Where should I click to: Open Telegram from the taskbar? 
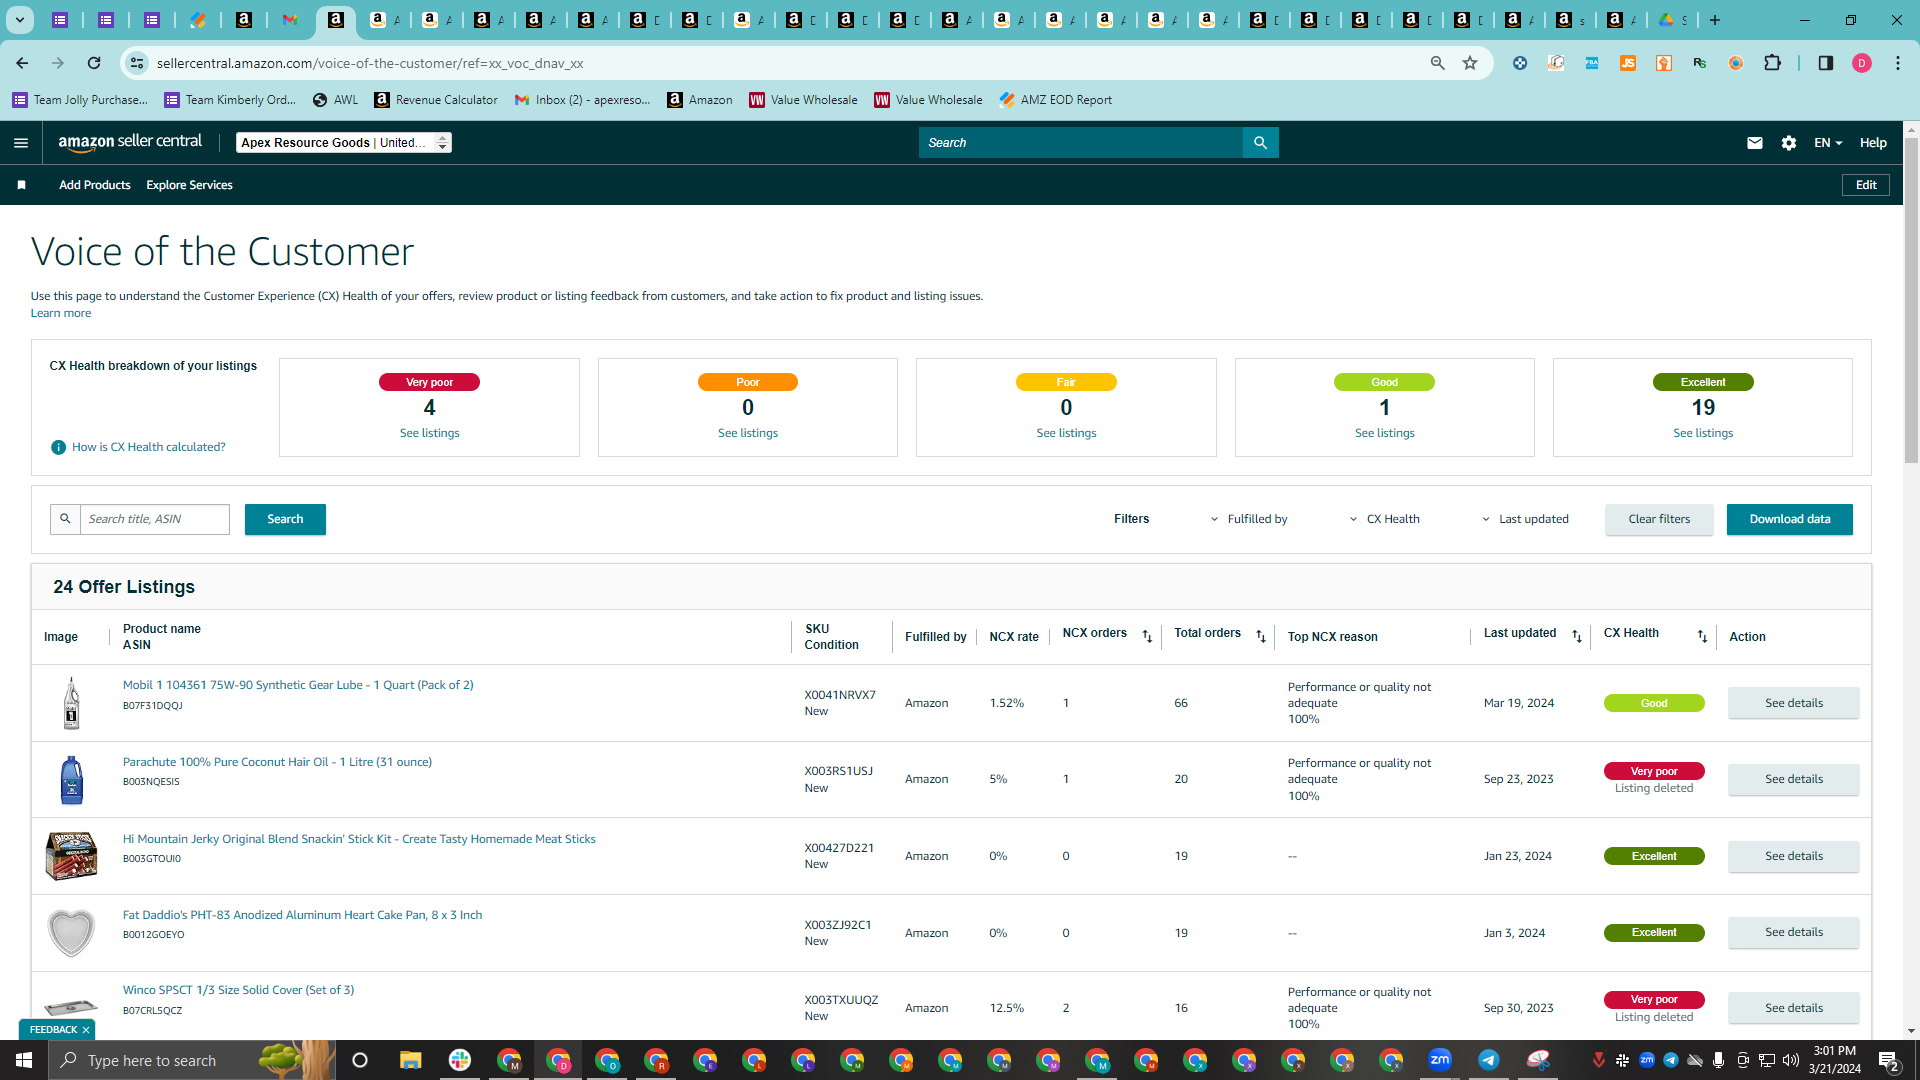(x=1489, y=1060)
